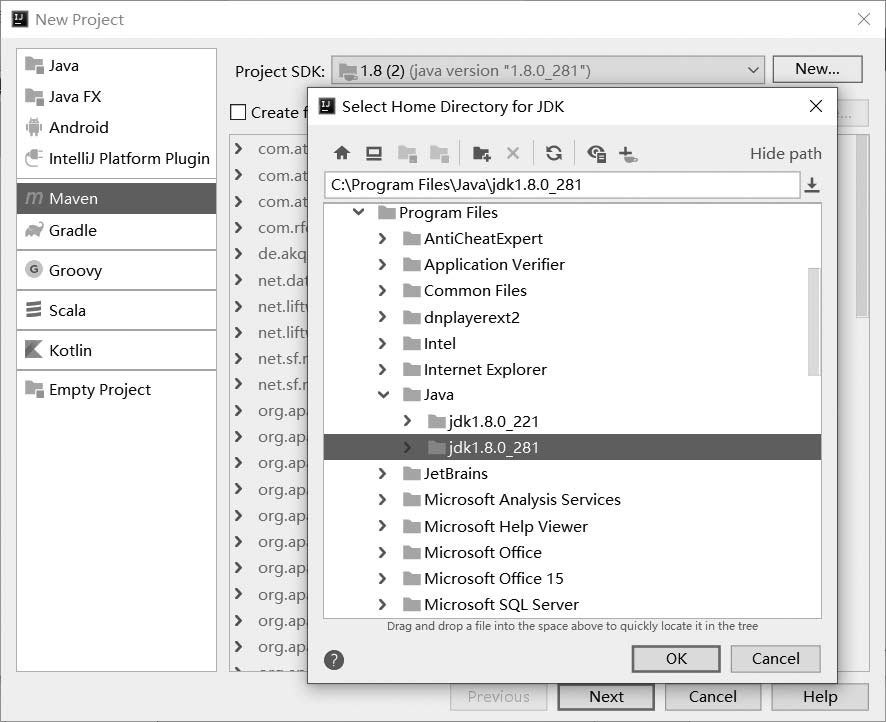The width and height of the screenshot is (886, 722).
Task: Open the Project SDK dropdown
Action: [x=548, y=71]
